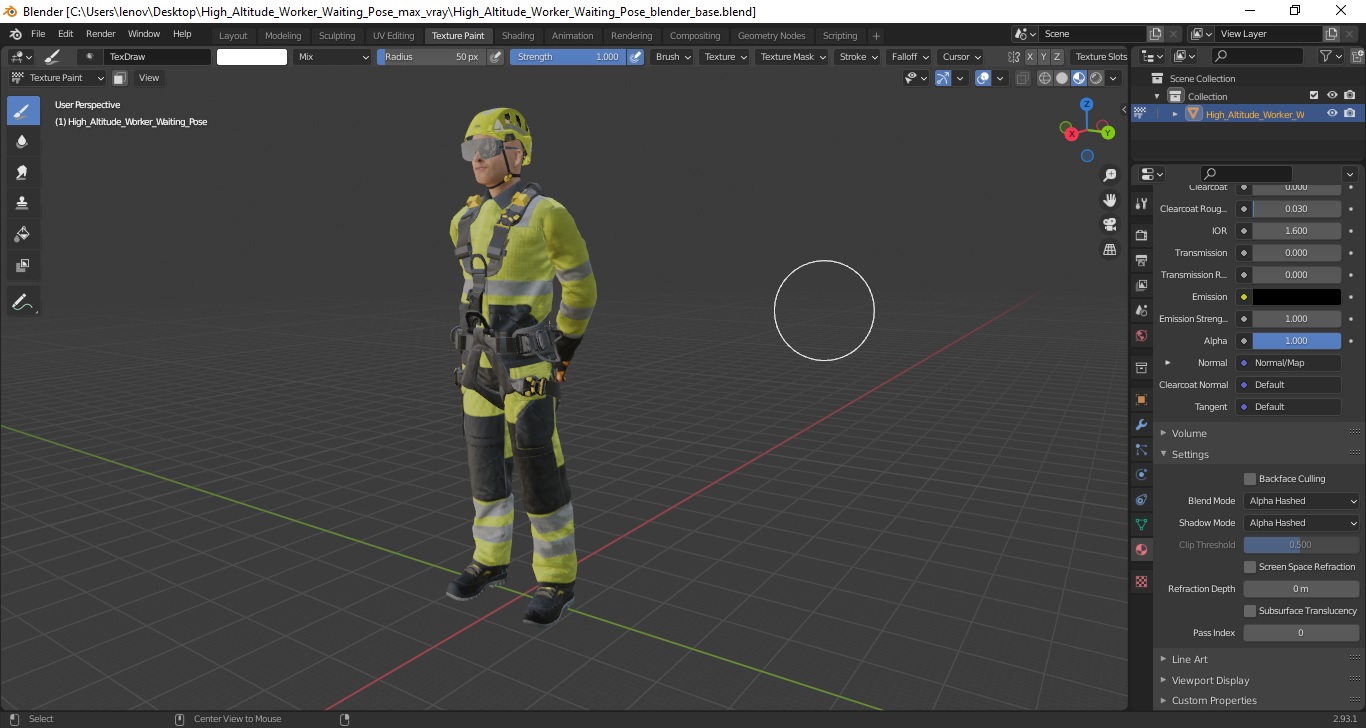
Task: Select the Smear tool
Action: [x=23, y=173]
